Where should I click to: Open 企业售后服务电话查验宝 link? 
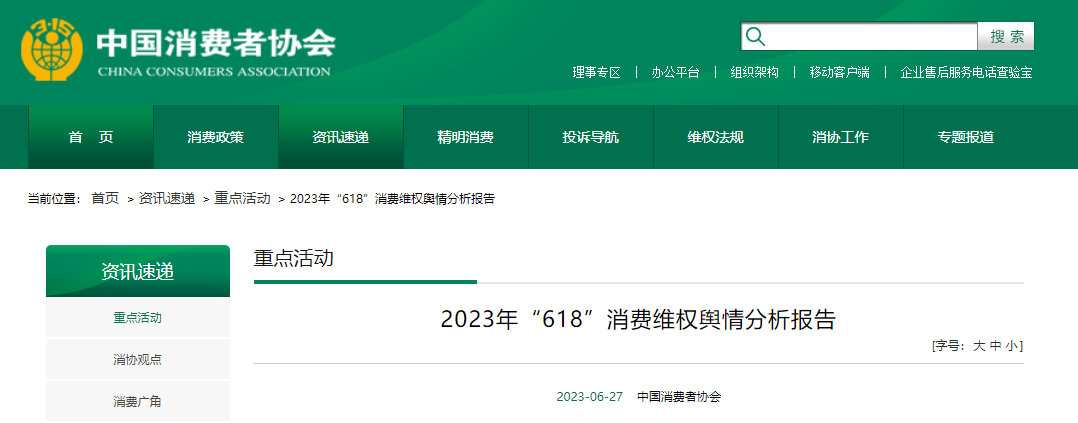point(966,72)
